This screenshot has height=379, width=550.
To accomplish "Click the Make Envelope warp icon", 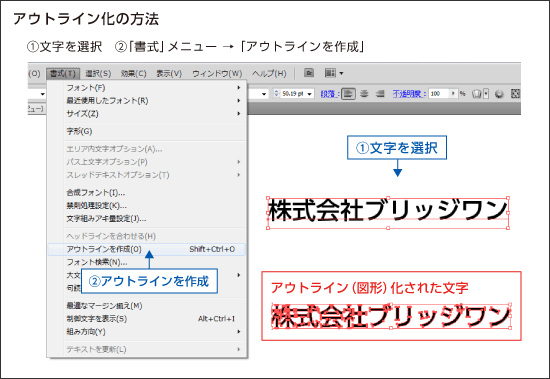I will pos(477,94).
